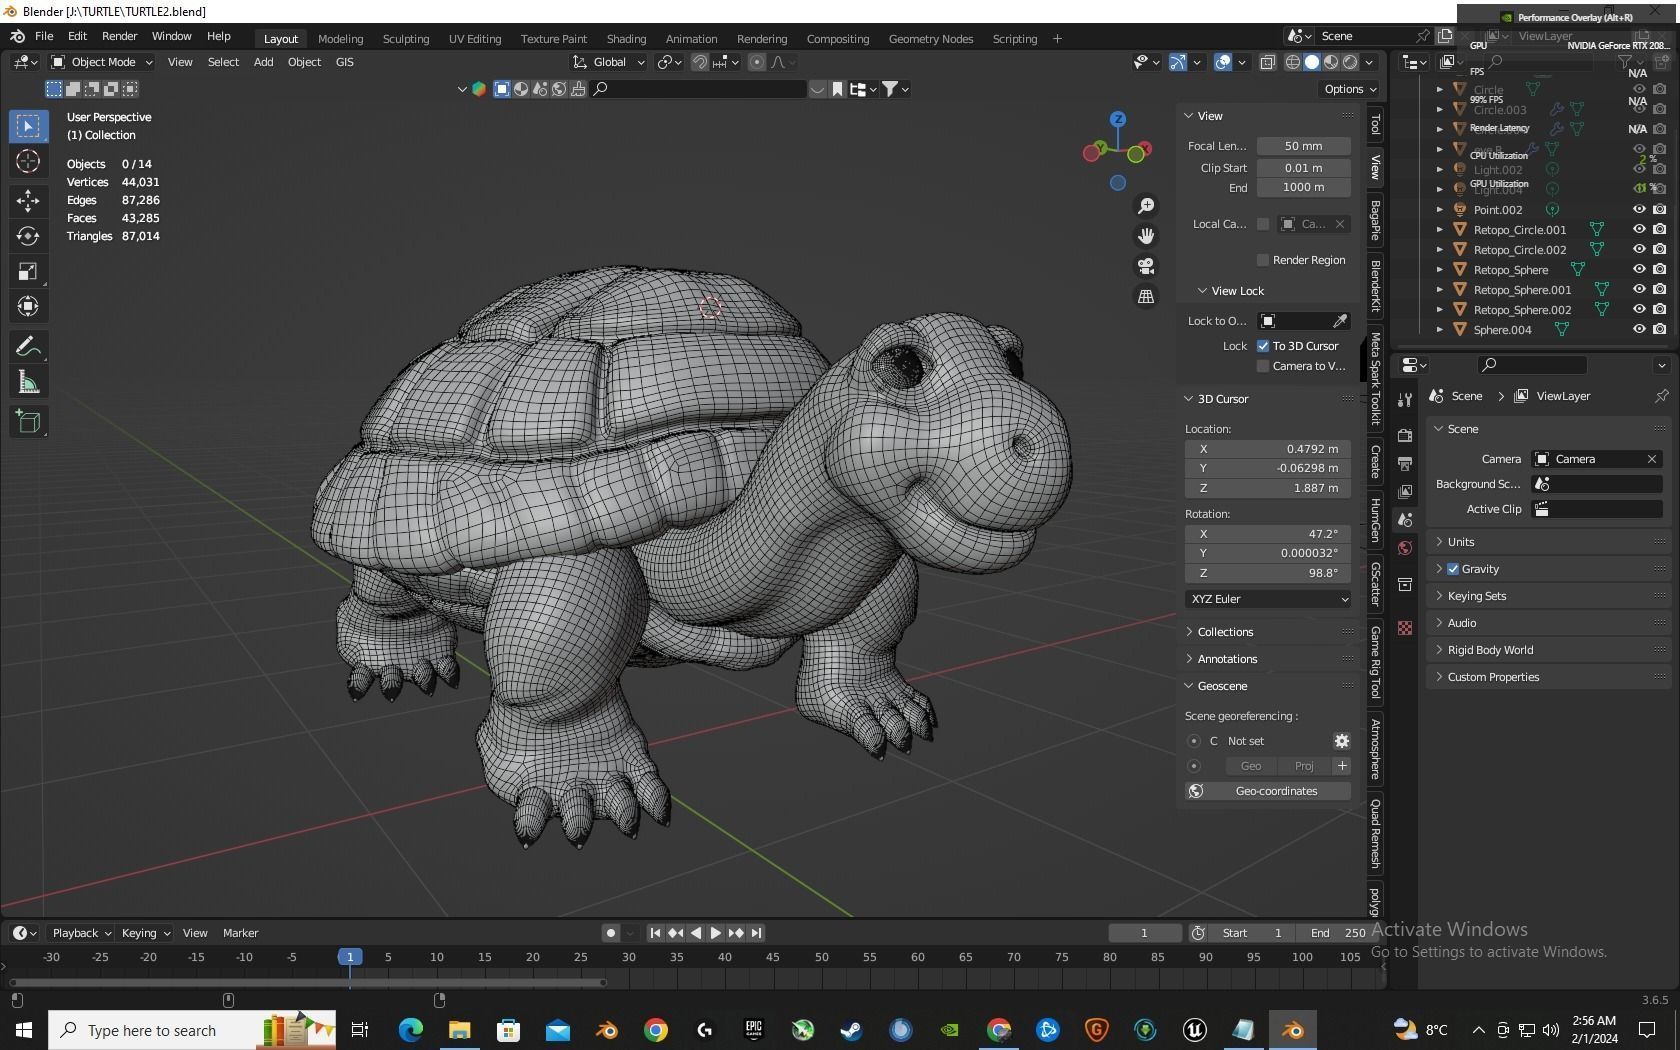Click the Clip Start 0.01 m field
Image resolution: width=1680 pixels, height=1050 pixels.
click(x=1304, y=168)
